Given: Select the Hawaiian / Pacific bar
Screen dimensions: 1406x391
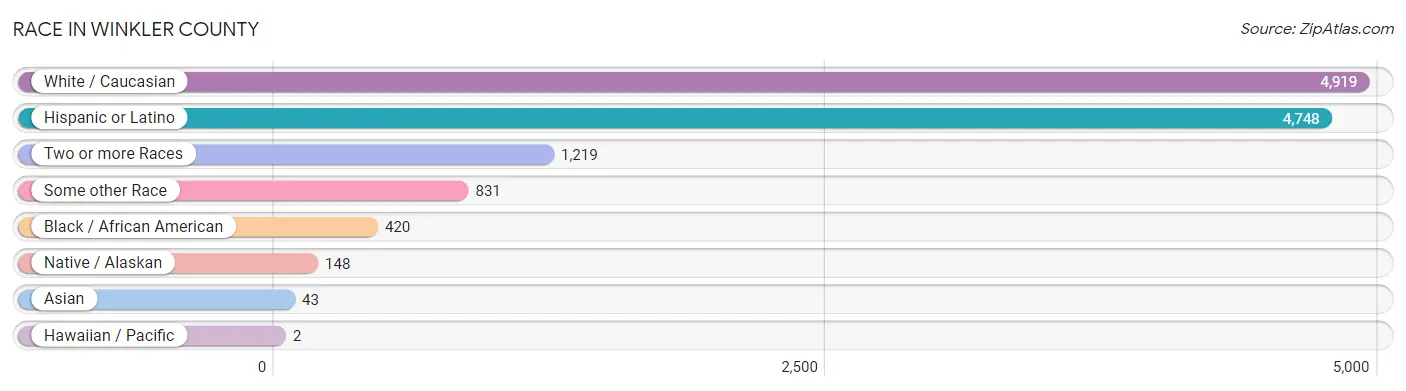Looking at the screenshot, I should [x=152, y=335].
